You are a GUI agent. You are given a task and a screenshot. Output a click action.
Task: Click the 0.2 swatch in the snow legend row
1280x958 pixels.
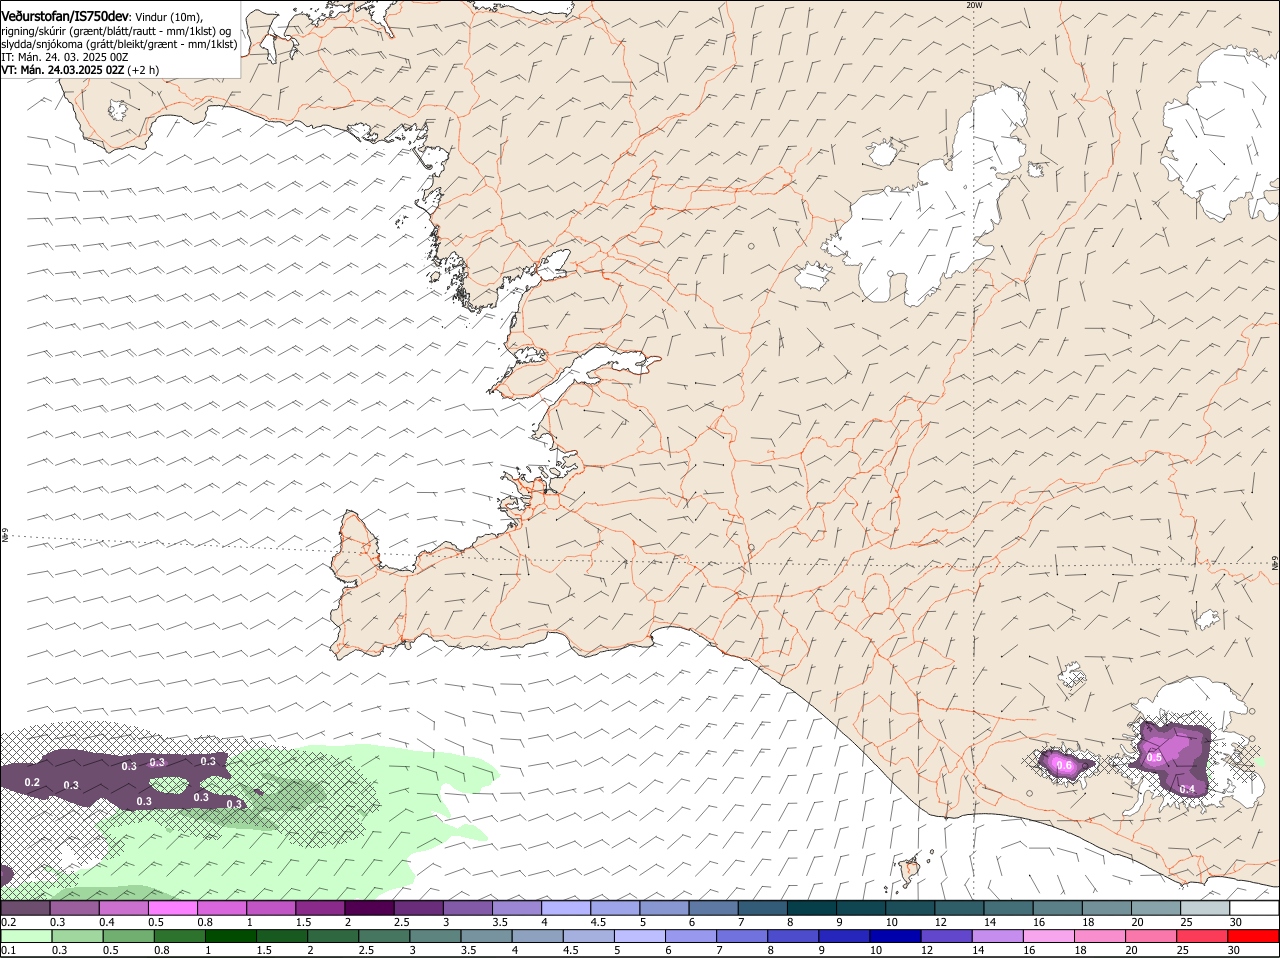point(25,908)
